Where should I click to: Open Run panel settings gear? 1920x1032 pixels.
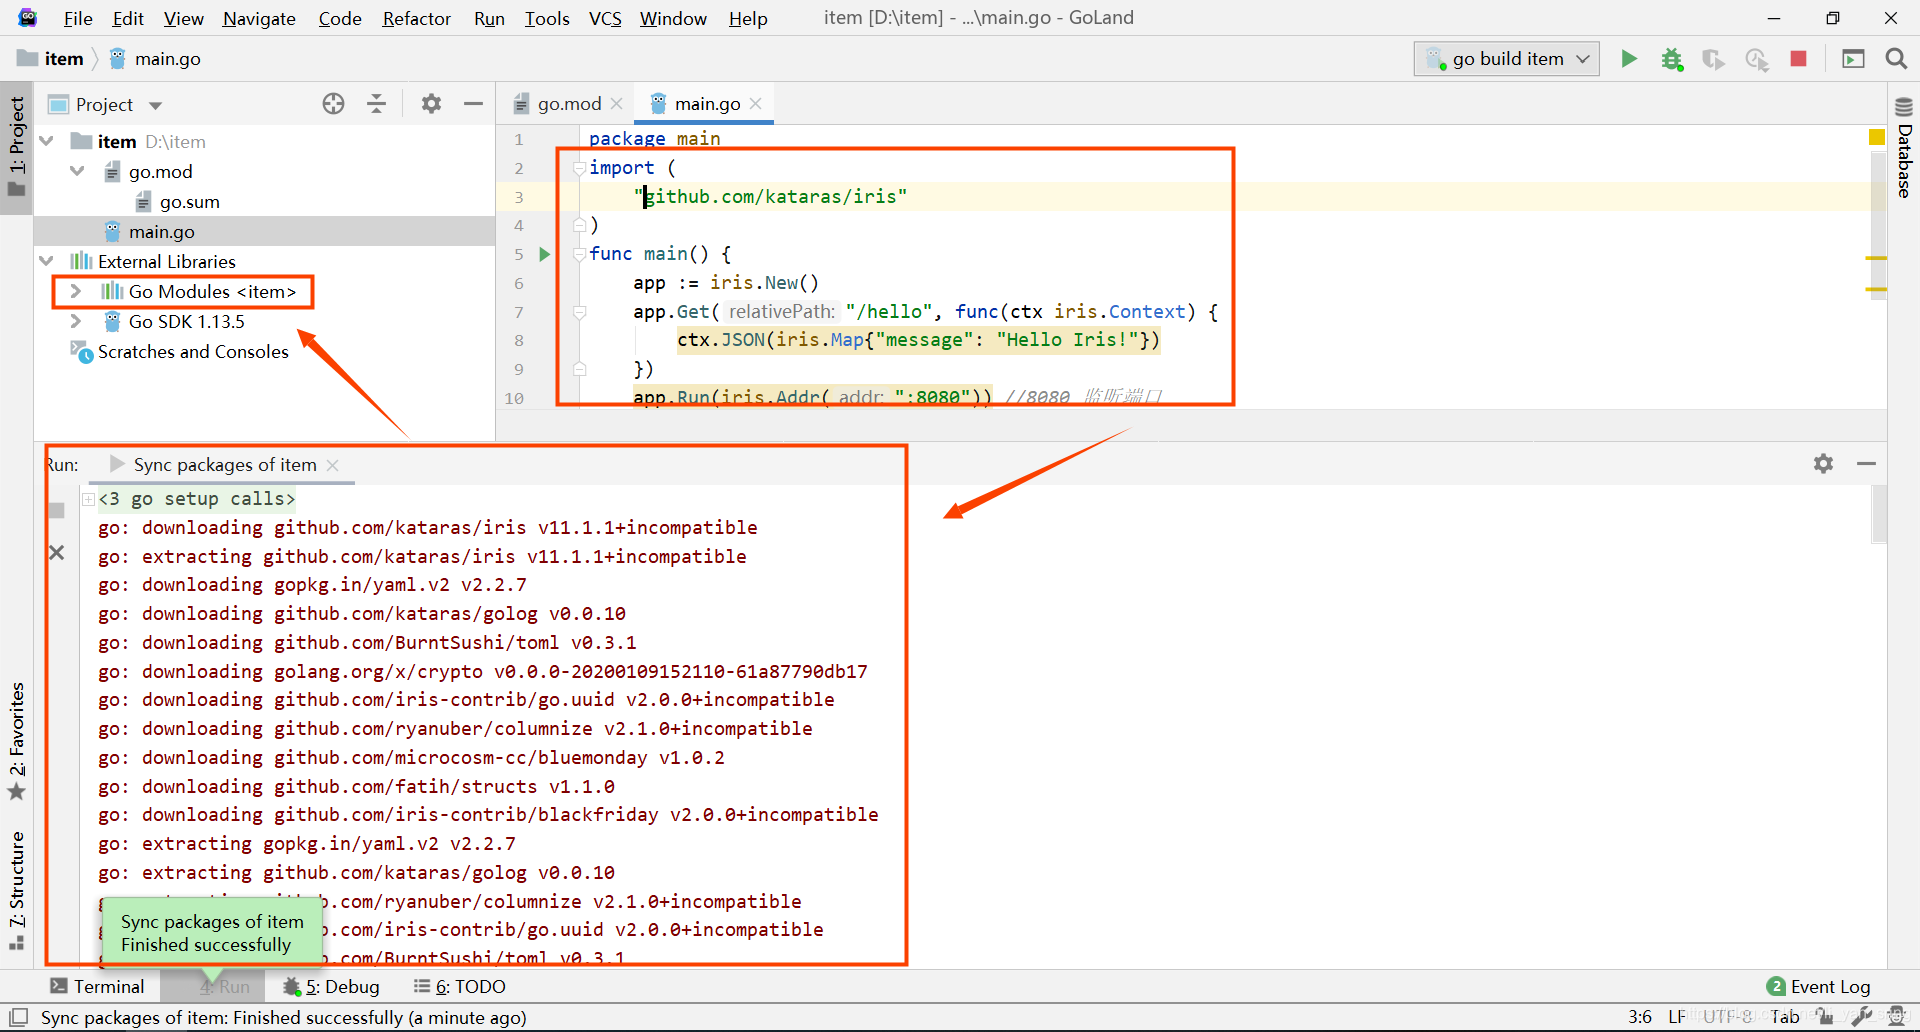click(1823, 464)
